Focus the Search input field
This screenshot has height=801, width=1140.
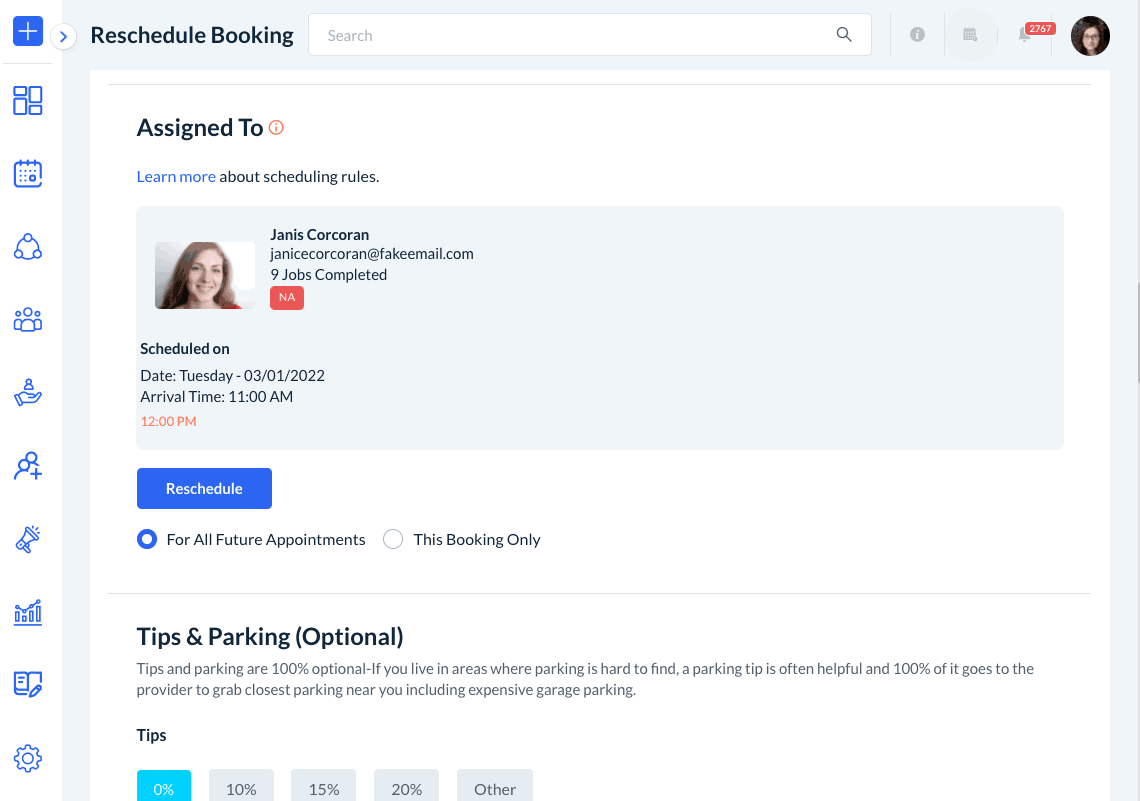point(590,35)
